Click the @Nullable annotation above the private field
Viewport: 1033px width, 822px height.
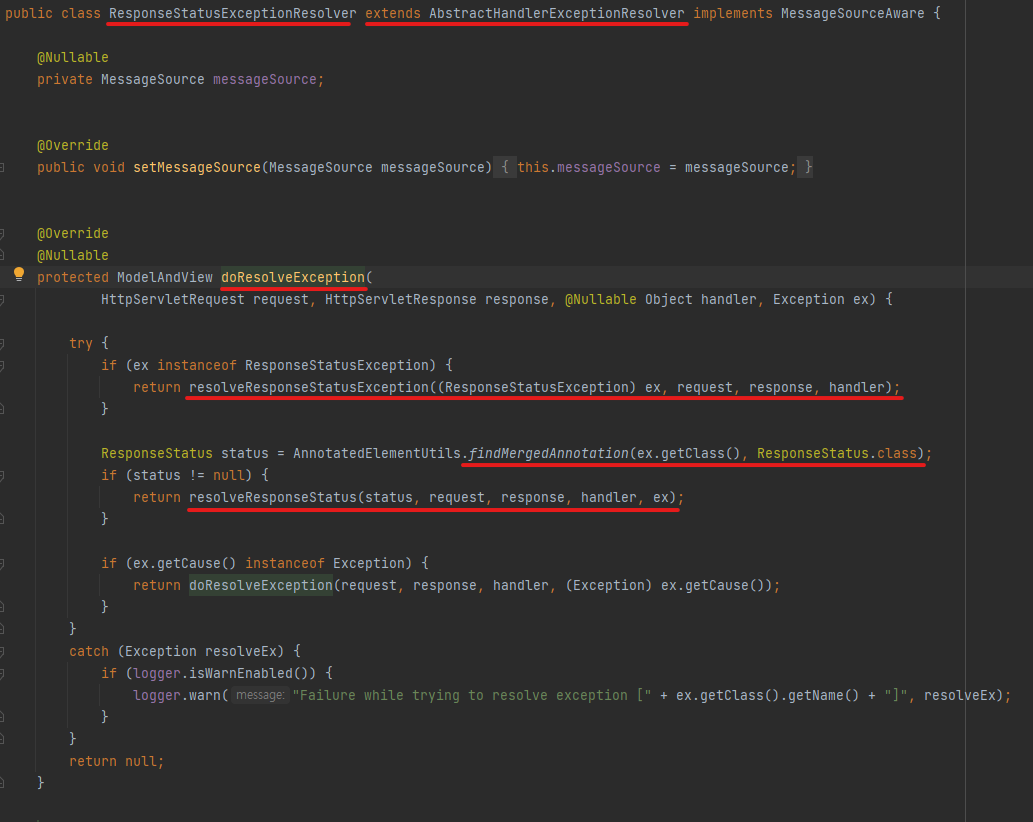(x=72, y=57)
